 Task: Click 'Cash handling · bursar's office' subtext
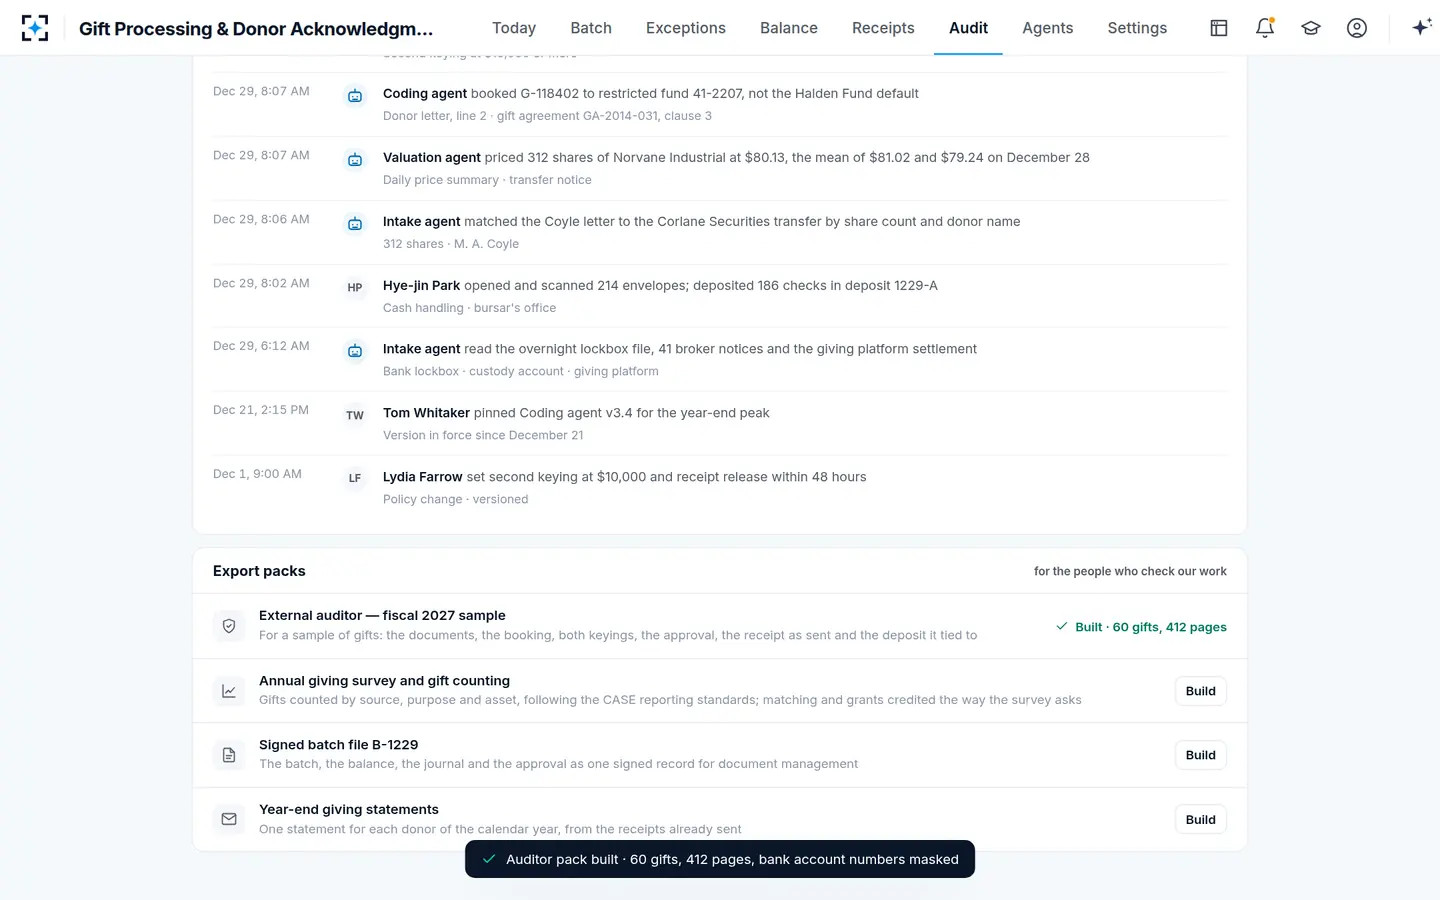469,308
